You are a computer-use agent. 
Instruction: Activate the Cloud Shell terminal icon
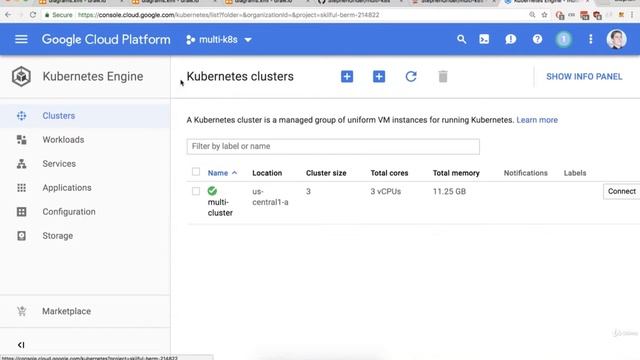point(484,39)
